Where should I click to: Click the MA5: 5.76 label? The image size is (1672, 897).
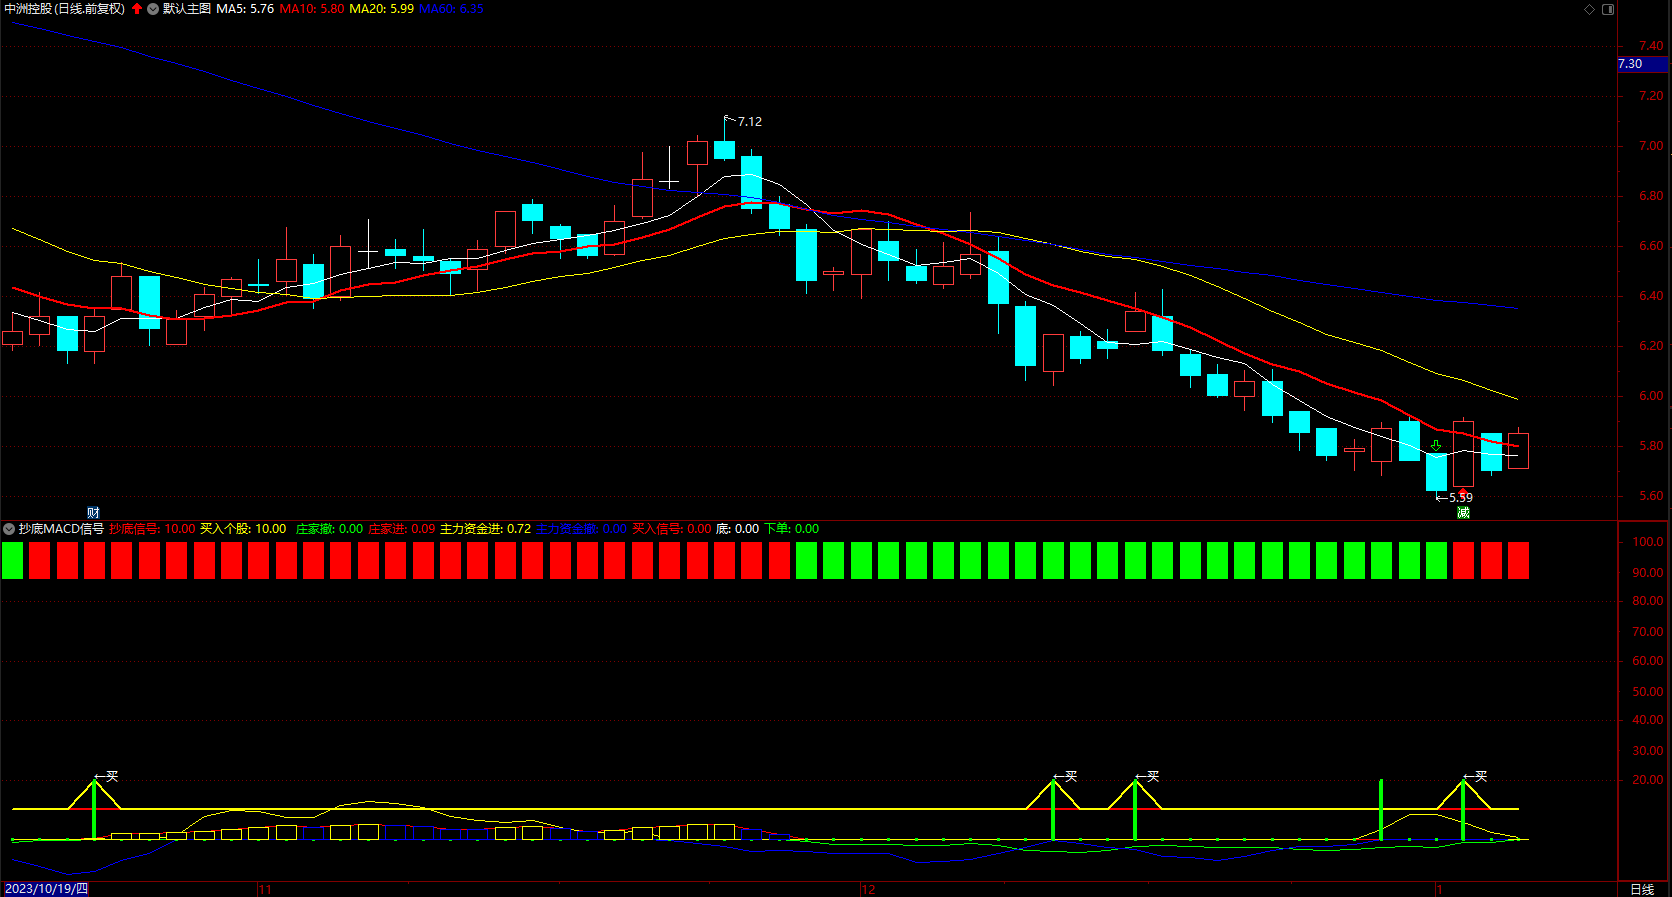(245, 9)
